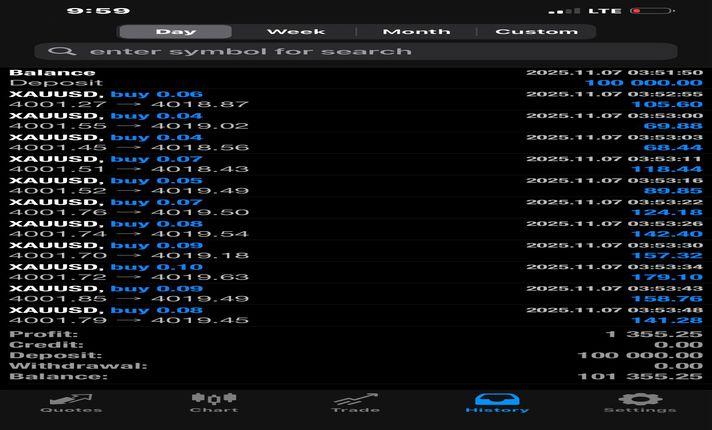712x430 pixels.
Task: Select the trade with profit 69.88
Action: (356, 121)
